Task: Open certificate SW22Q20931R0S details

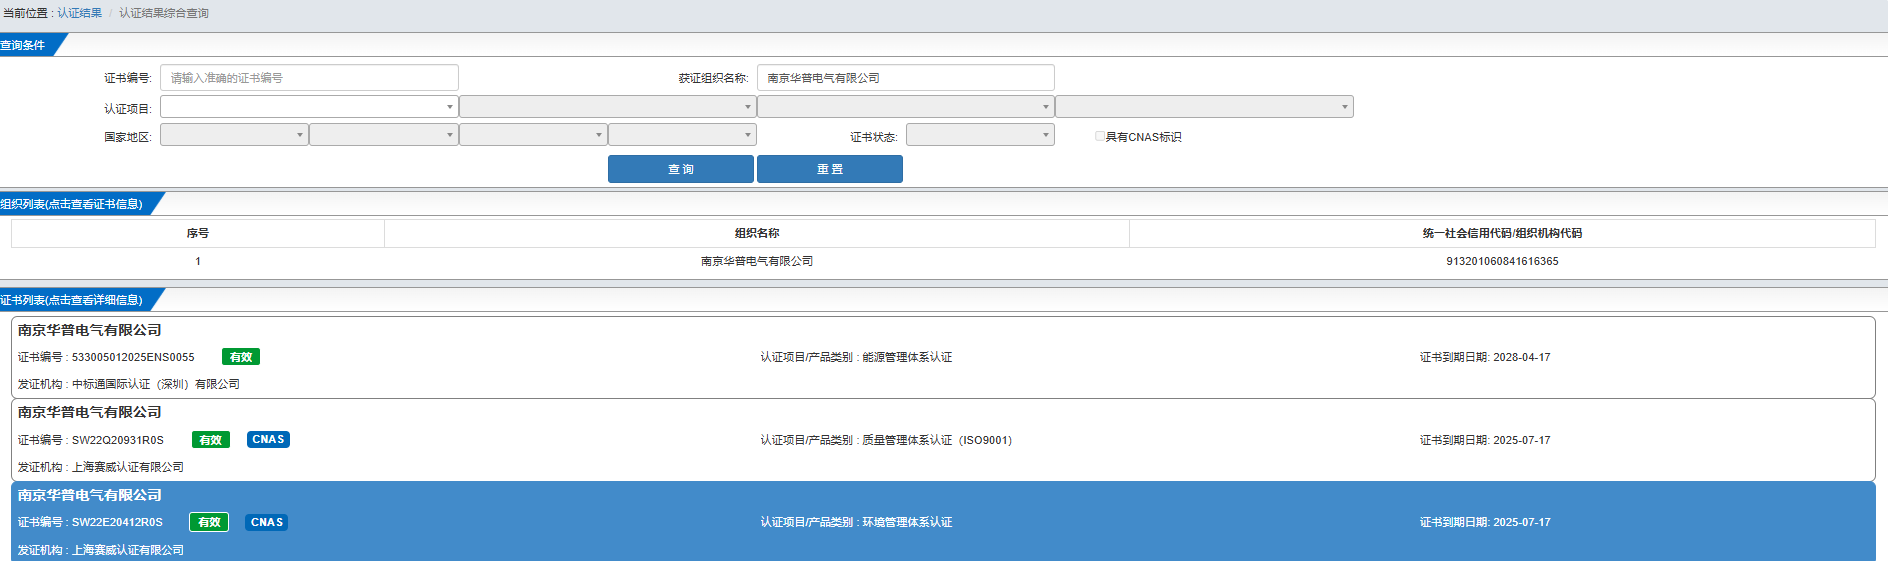Action: pos(943,440)
